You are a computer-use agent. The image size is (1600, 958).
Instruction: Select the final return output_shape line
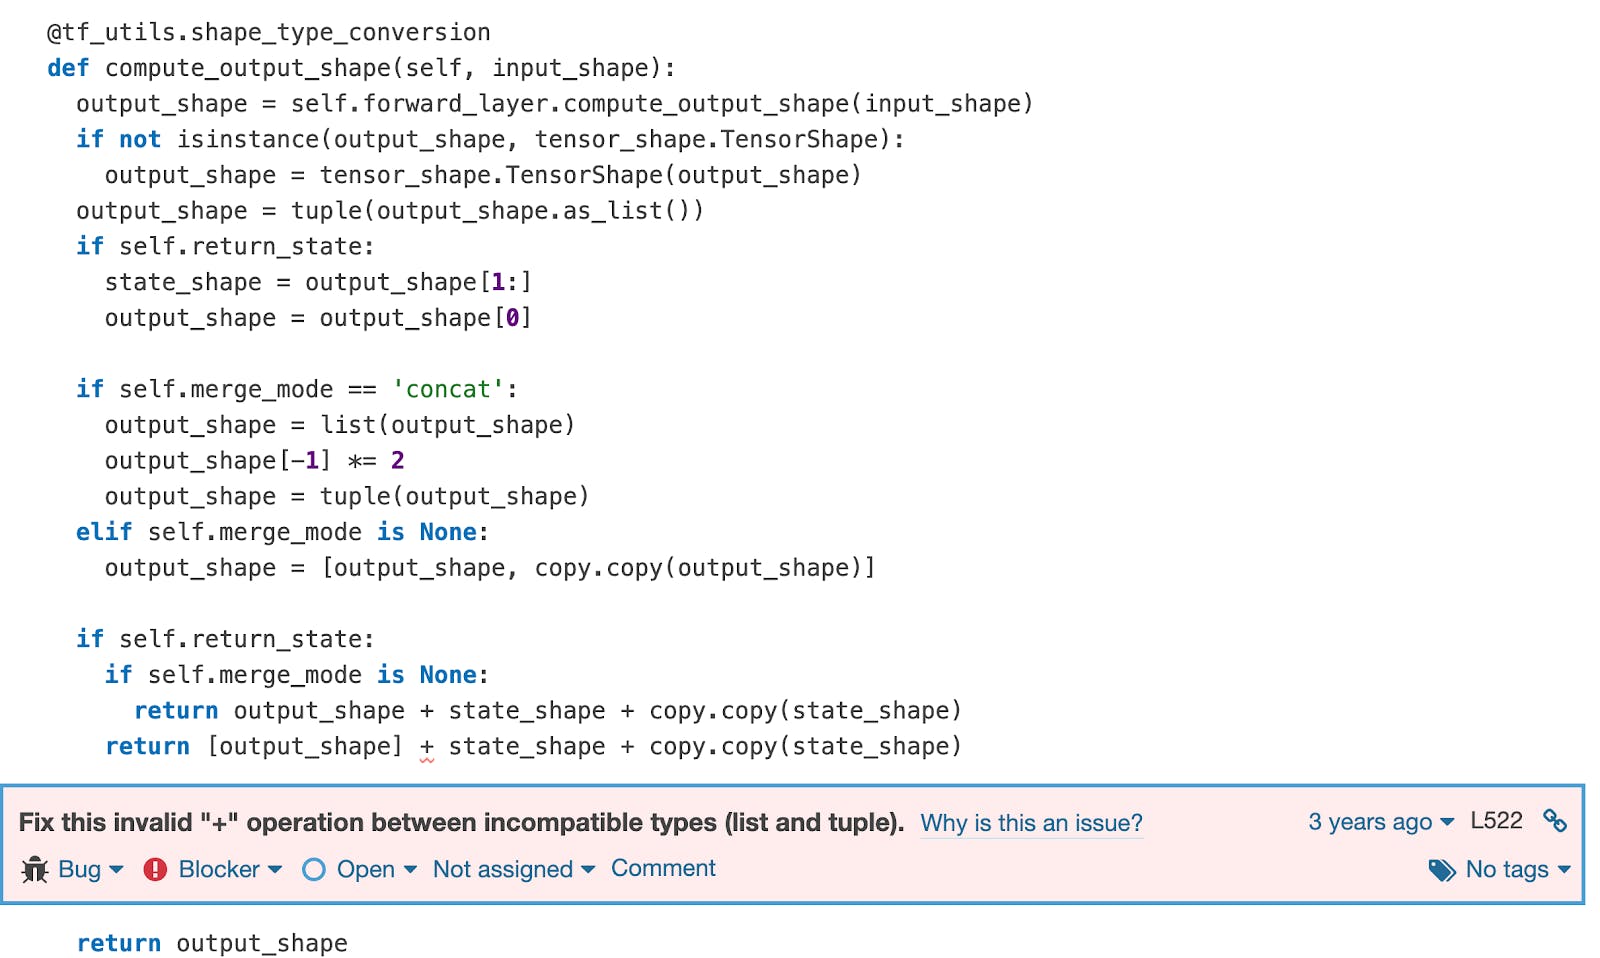tap(212, 941)
